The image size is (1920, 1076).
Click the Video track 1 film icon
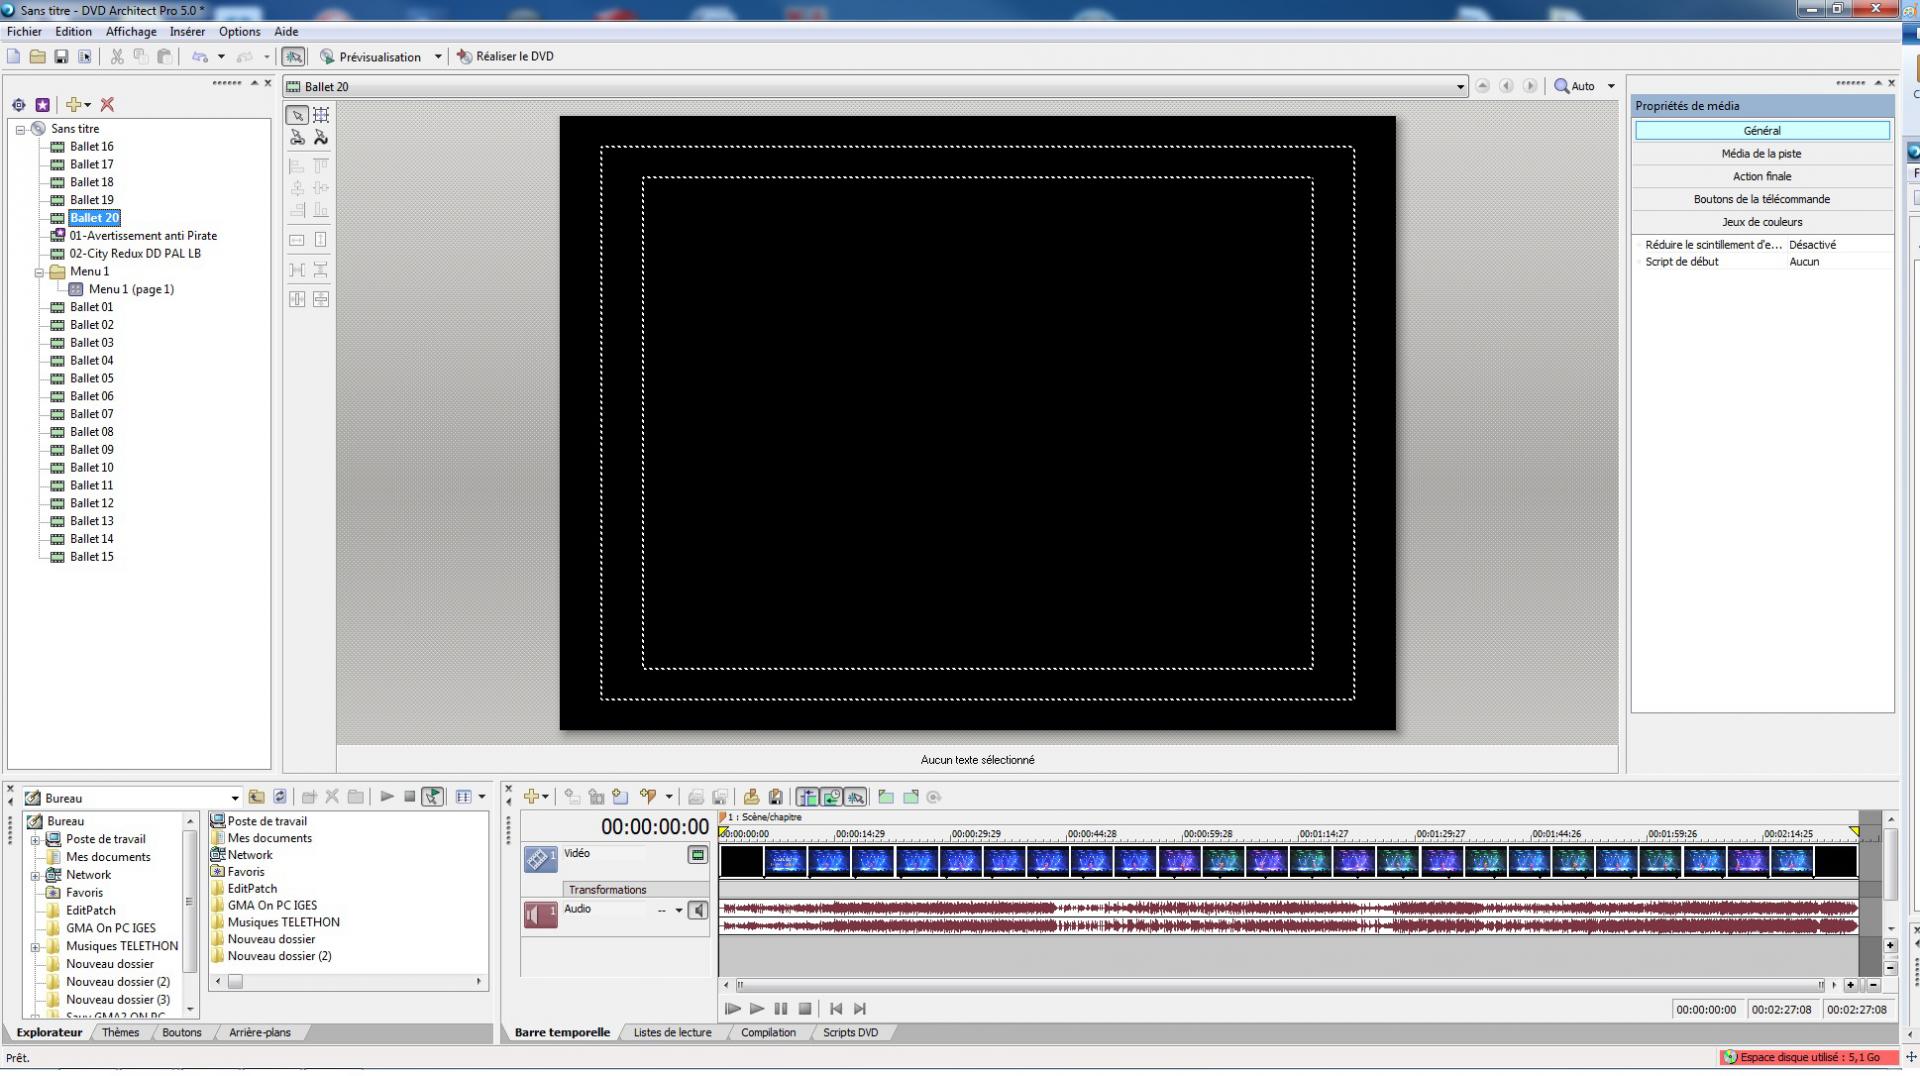(x=540, y=858)
